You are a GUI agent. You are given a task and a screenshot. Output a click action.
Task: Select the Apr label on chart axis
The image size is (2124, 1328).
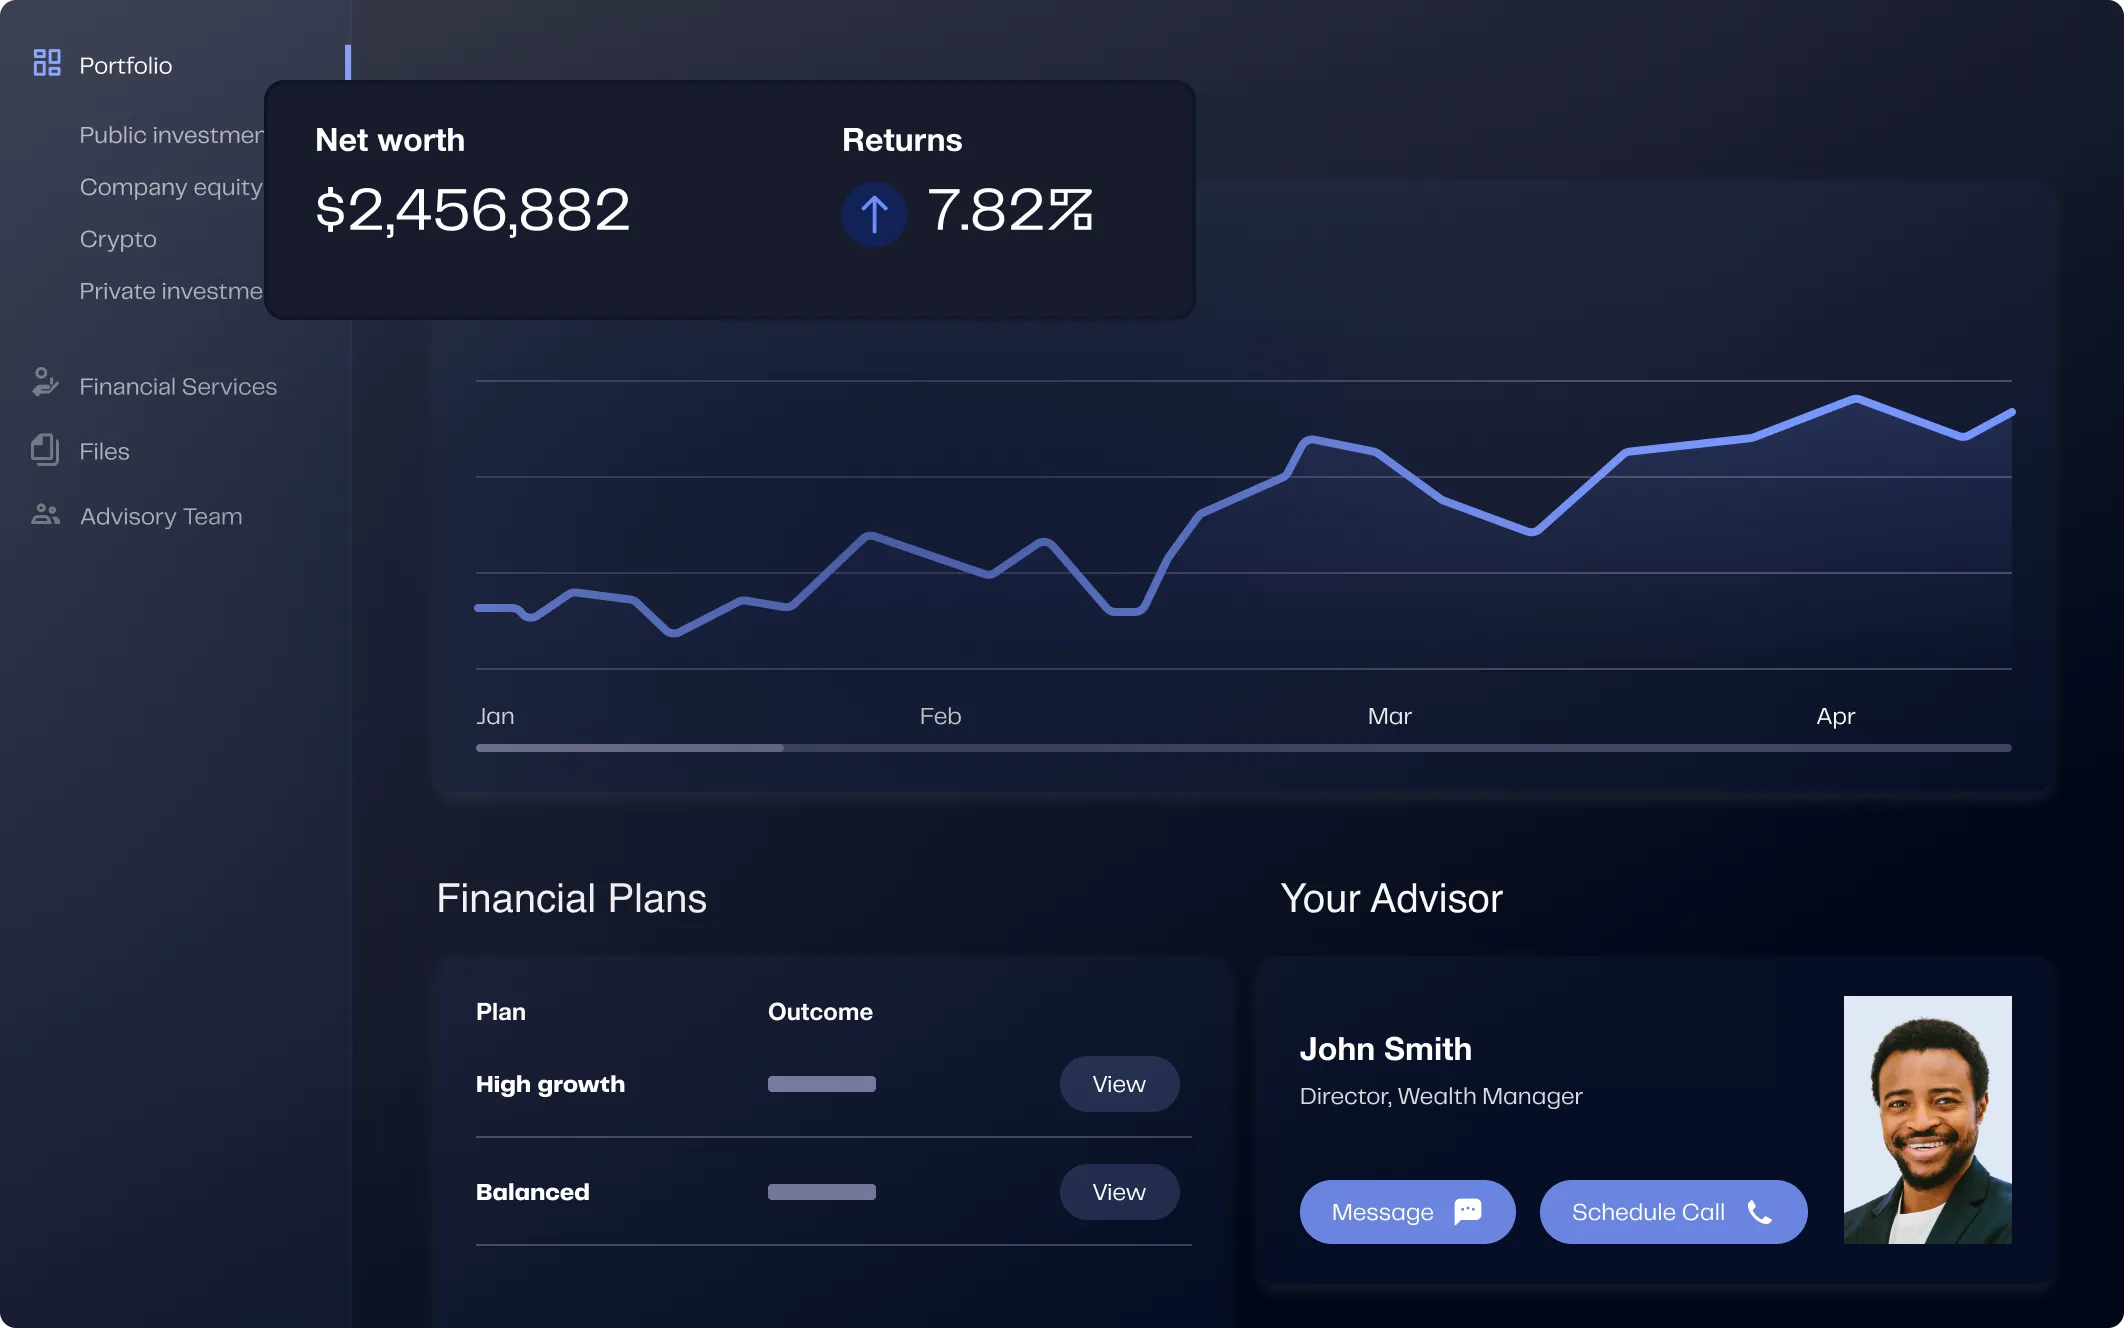[1835, 716]
